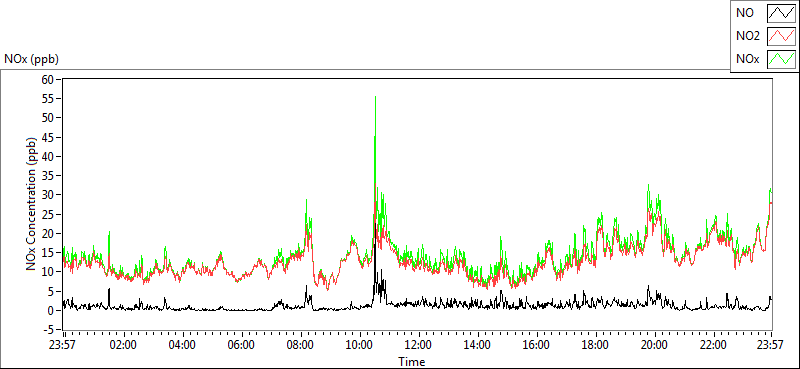Click the 08:00 x-axis tick label

point(301,344)
